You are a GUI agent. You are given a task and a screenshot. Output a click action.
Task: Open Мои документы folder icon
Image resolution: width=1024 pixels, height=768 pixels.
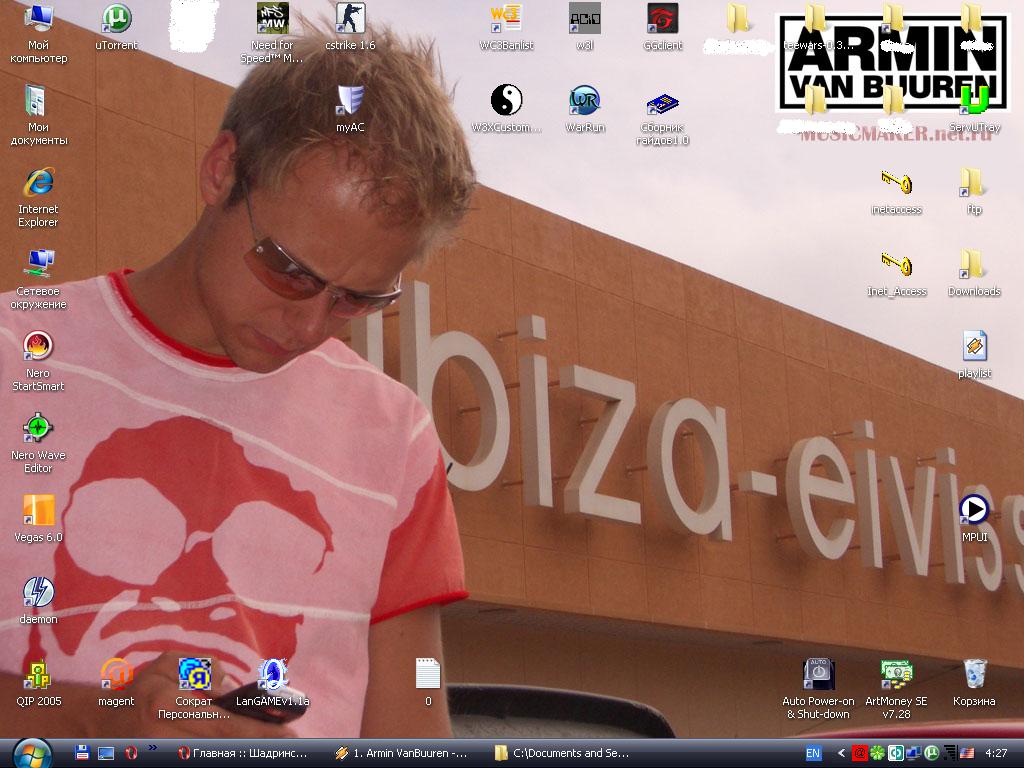tap(38, 116)
